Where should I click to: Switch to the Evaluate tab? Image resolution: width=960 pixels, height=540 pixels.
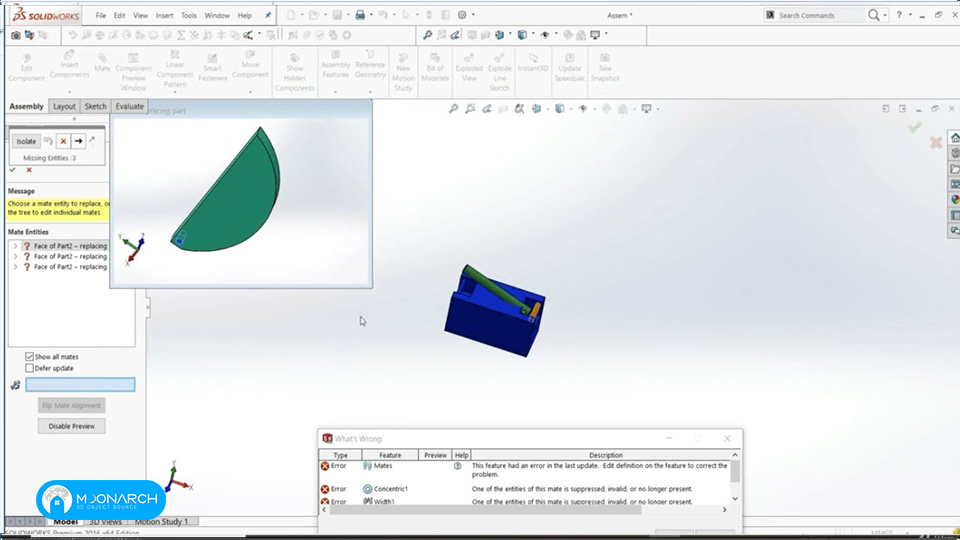pyautogui.click(x=130, y=106)
